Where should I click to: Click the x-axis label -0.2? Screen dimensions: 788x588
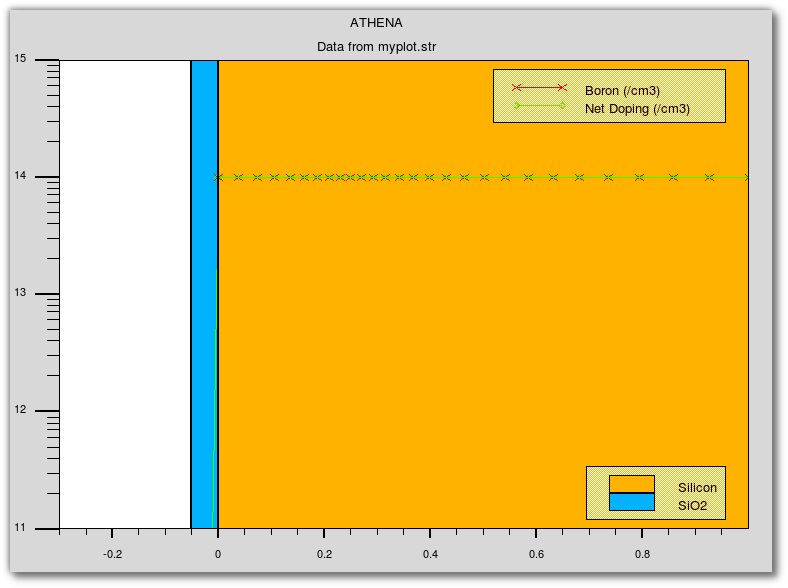pos(113,554)
